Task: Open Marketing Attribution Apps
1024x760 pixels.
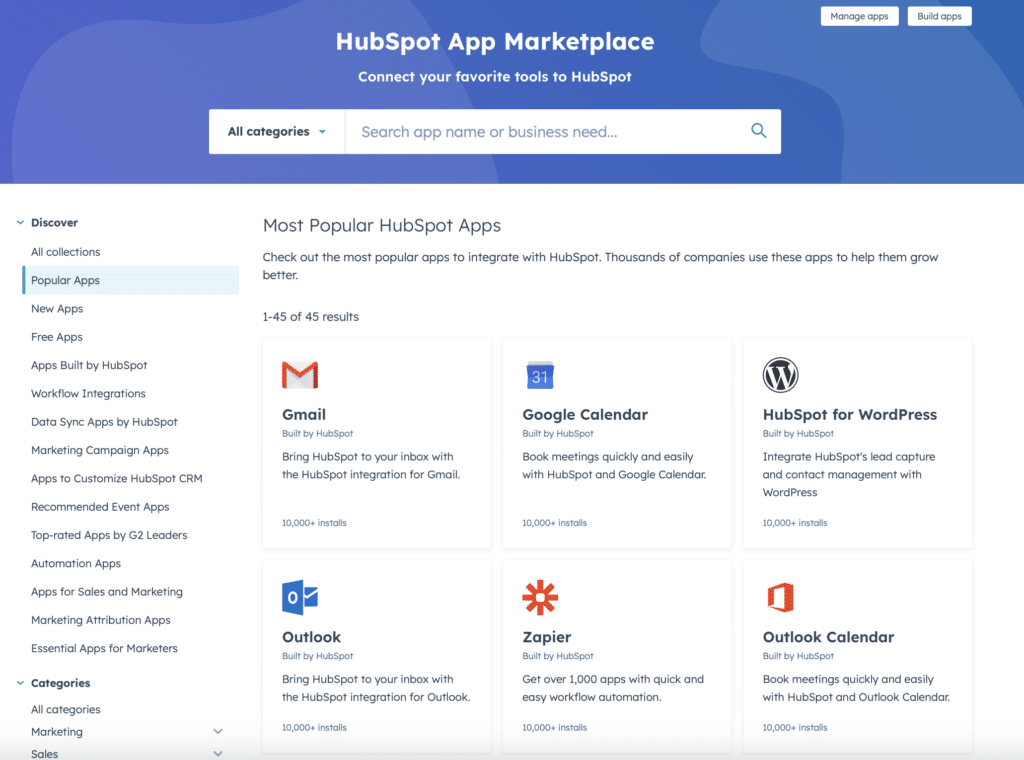Action: (x=101, y=620)
